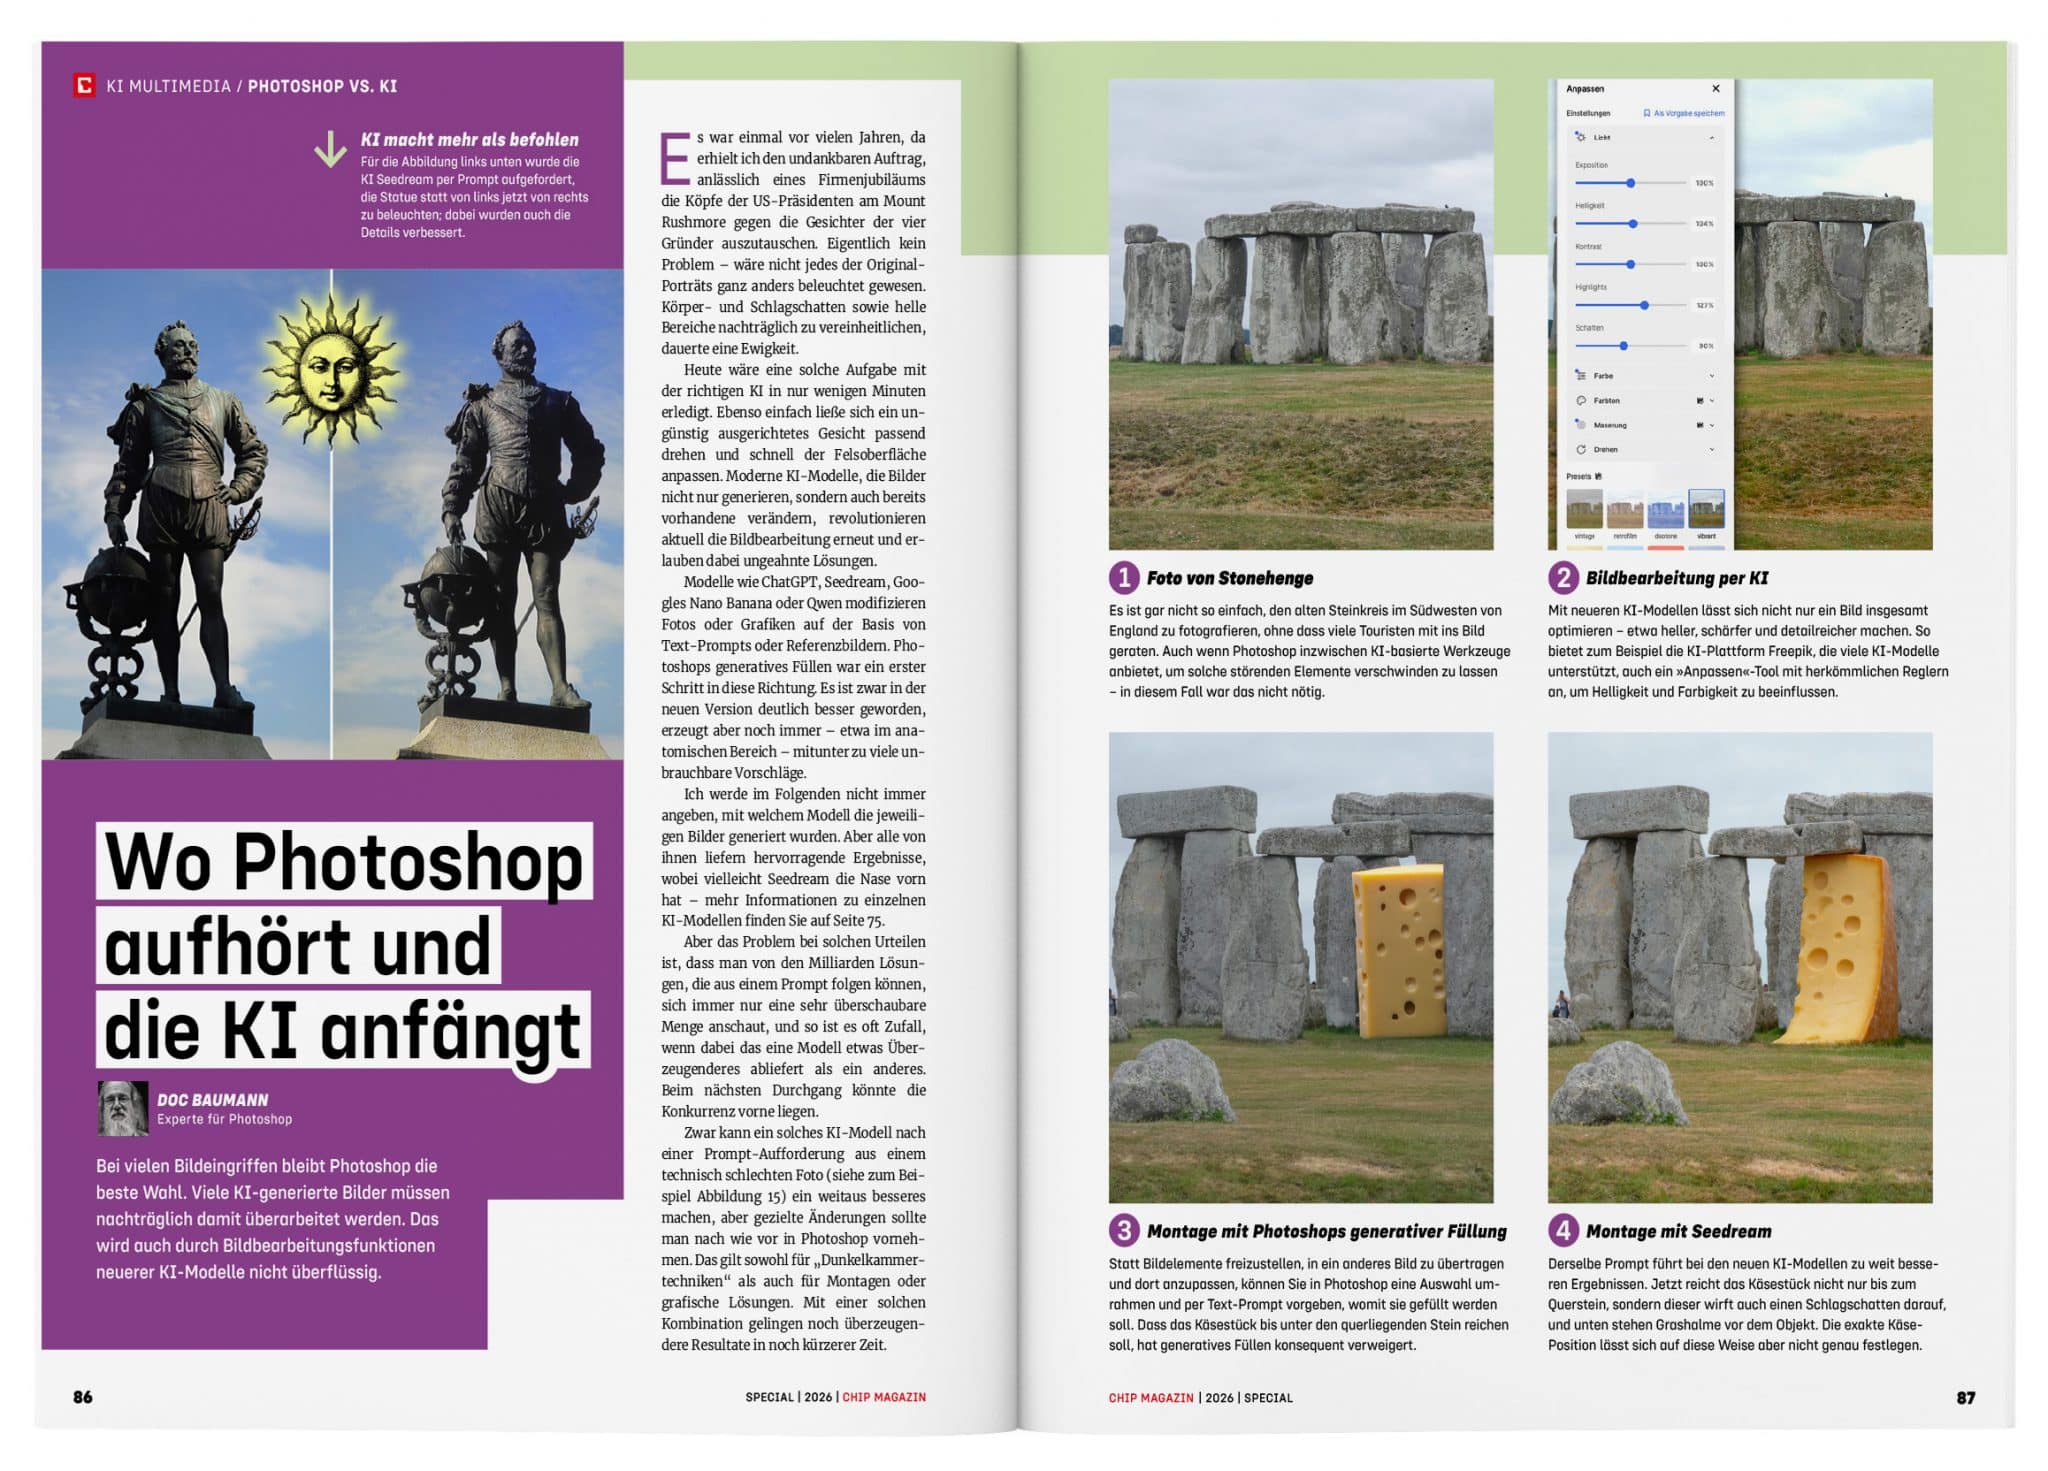The height and width of the screenshot is (1471, 2048).
Task: Click the Doc Baumann author portrait
Action: tap(122, 1108)
